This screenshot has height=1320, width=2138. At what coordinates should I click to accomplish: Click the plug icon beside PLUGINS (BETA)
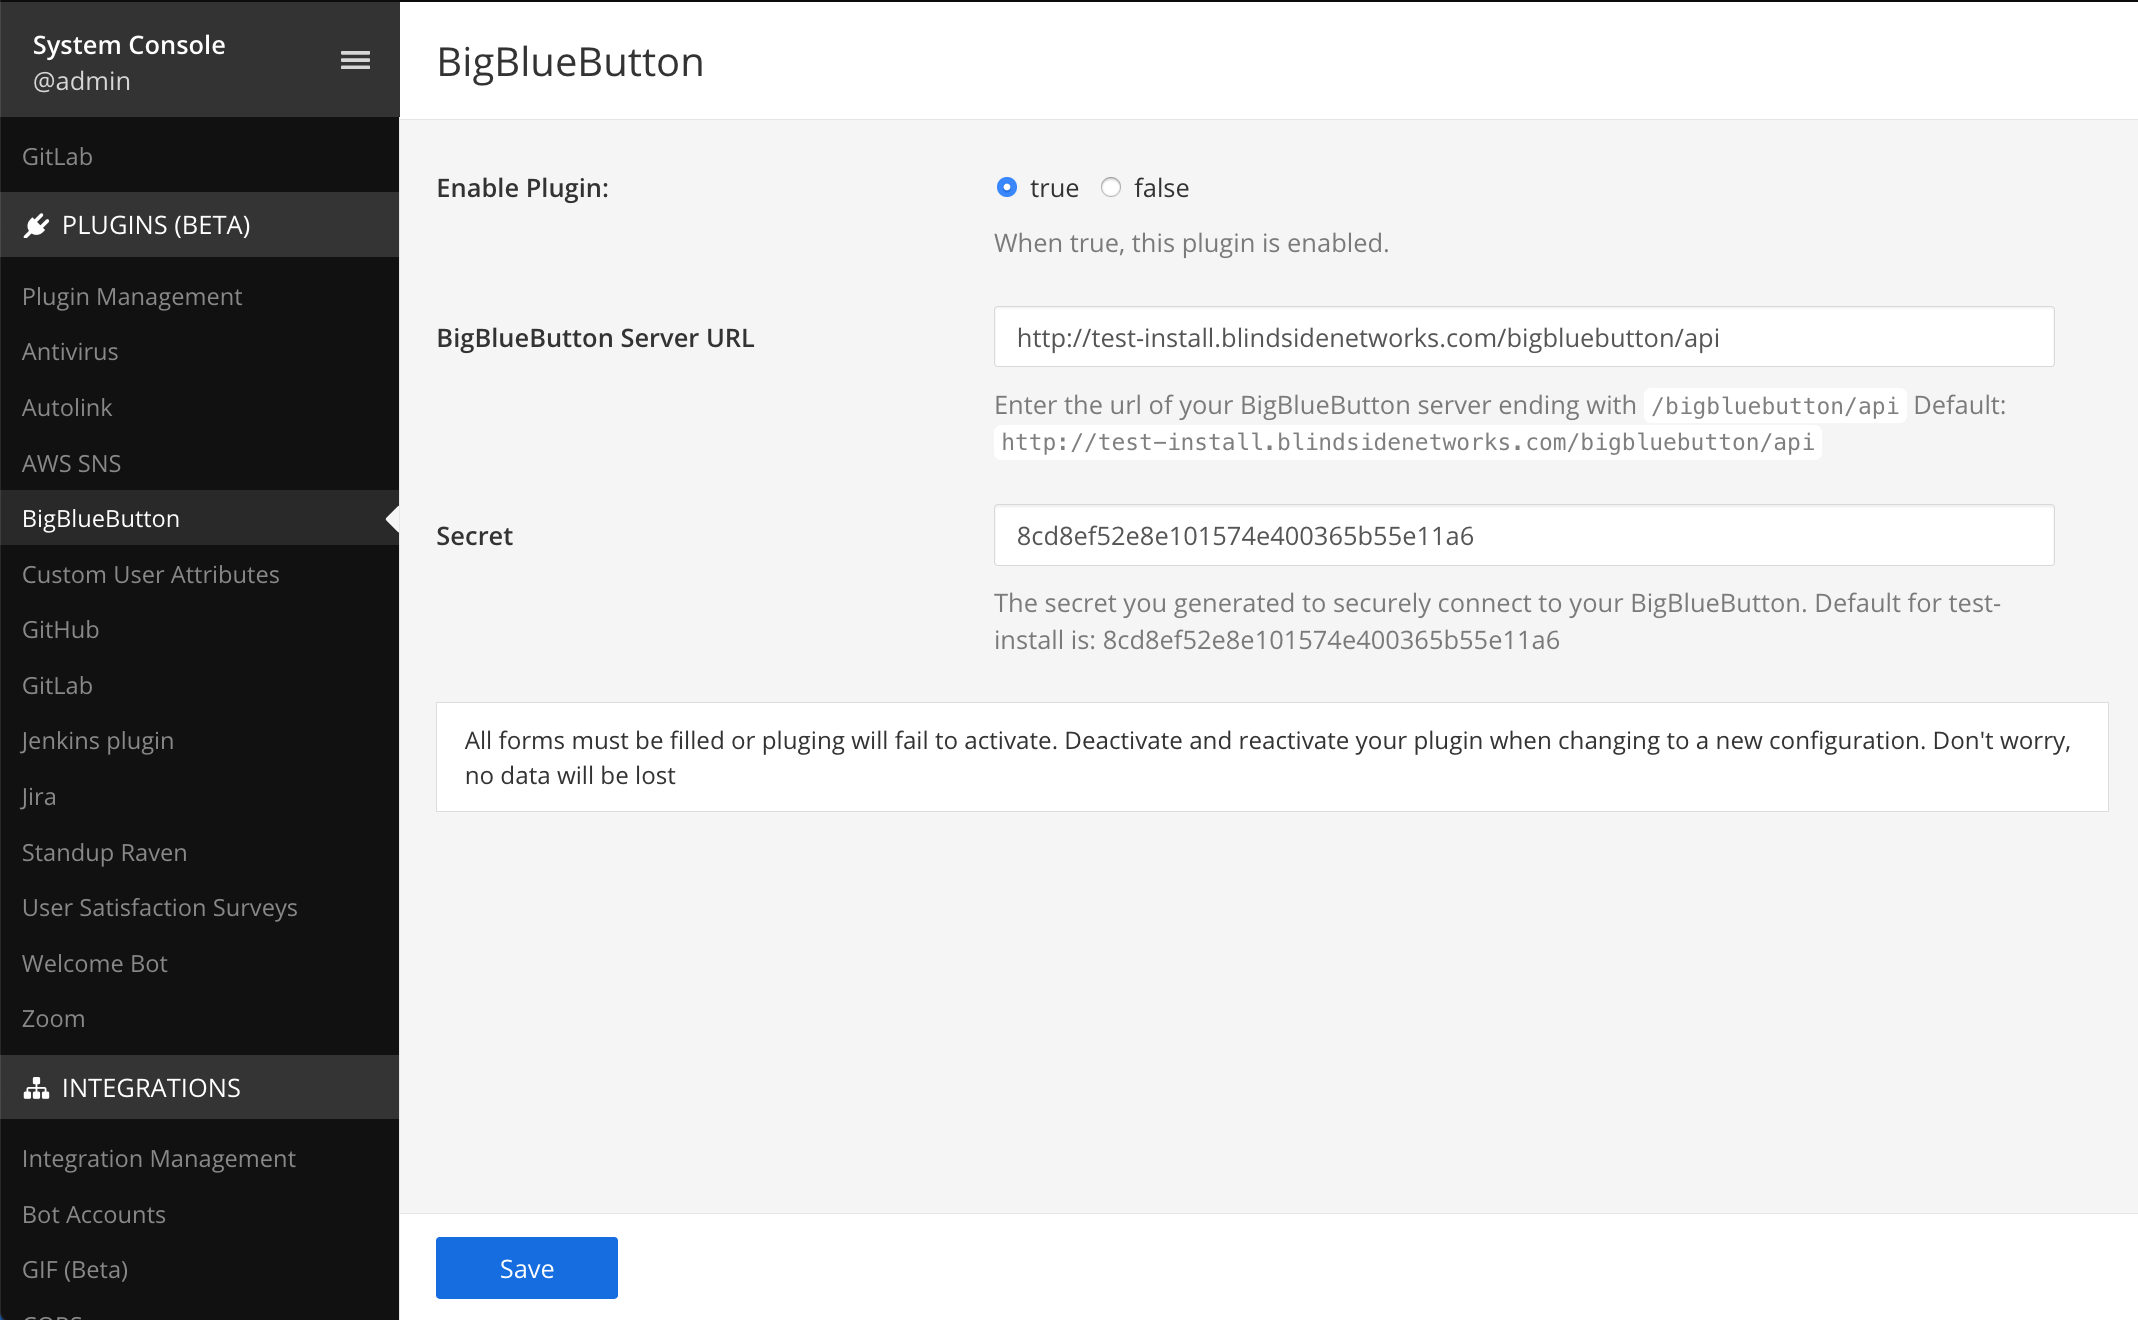pyautogui.click(x=37, y=225)
